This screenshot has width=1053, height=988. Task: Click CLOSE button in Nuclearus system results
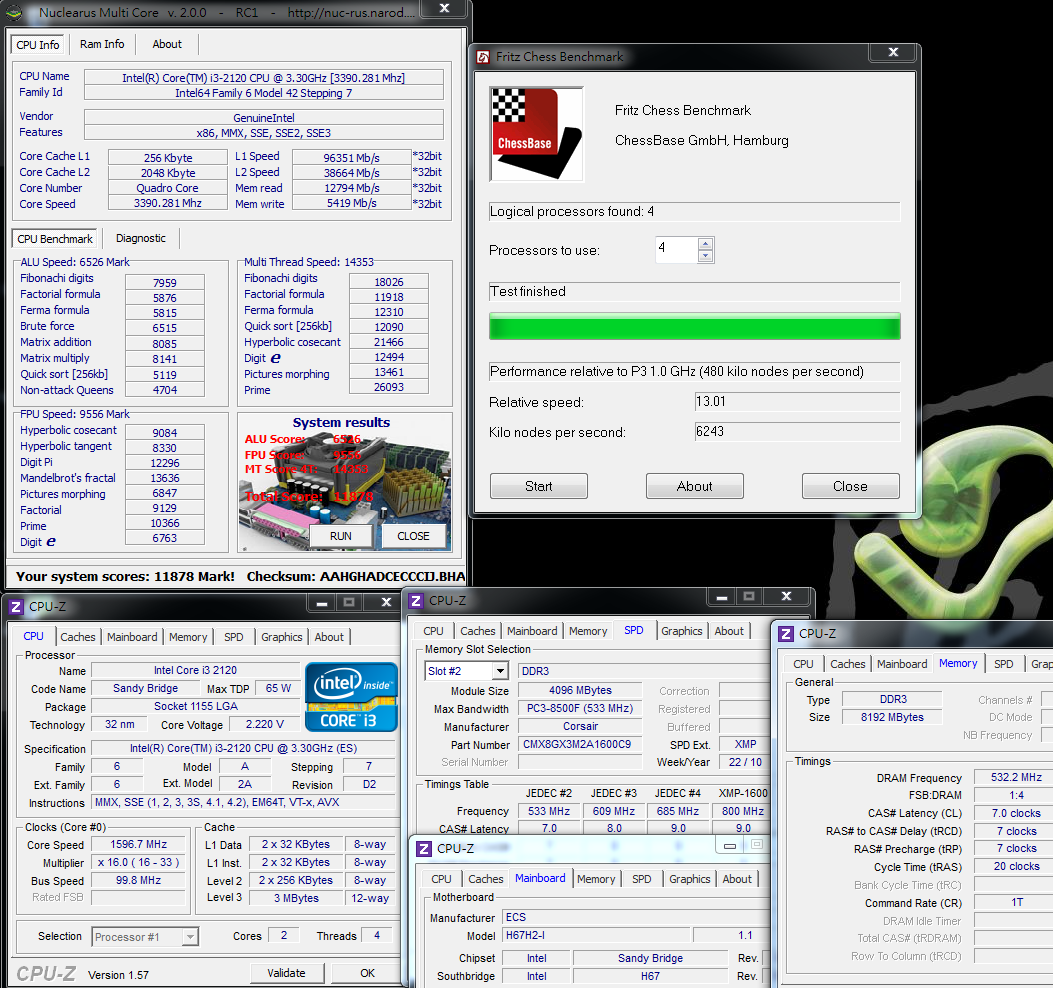(413, 536)
